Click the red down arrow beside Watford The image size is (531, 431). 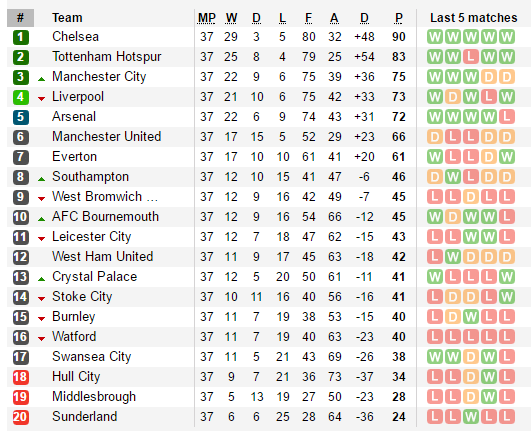(41, 339)
